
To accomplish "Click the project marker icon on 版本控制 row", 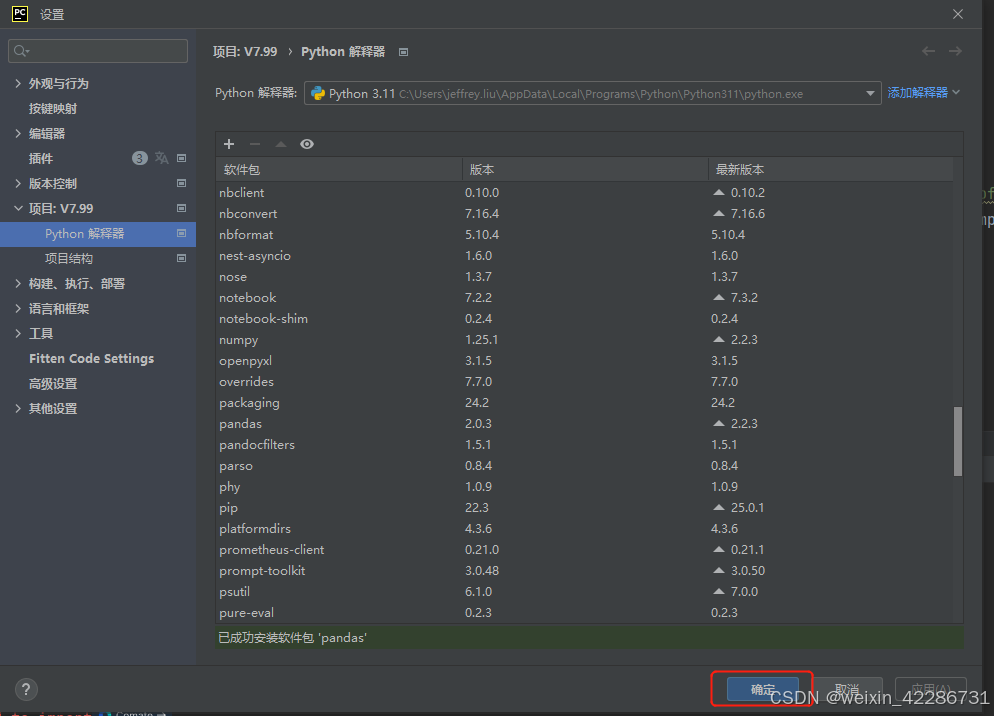I will click(181, 183).
